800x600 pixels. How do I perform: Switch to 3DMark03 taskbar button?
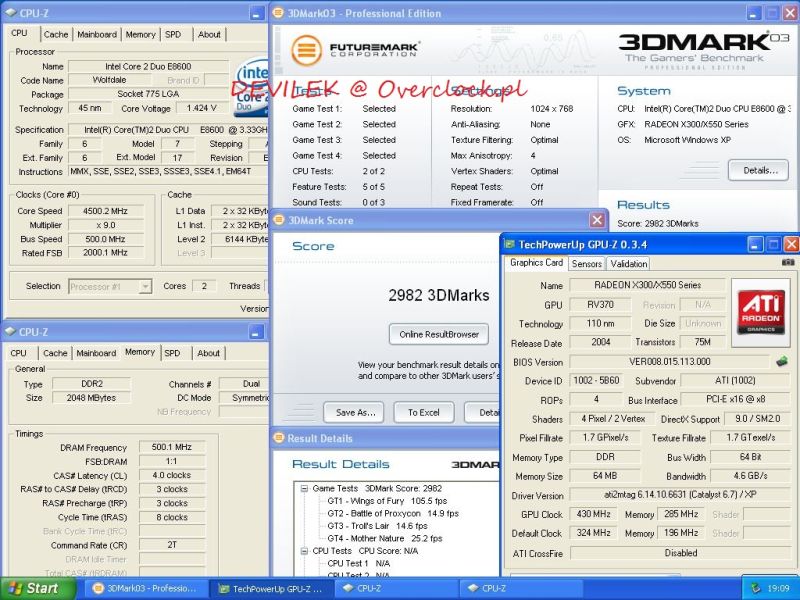146,588
